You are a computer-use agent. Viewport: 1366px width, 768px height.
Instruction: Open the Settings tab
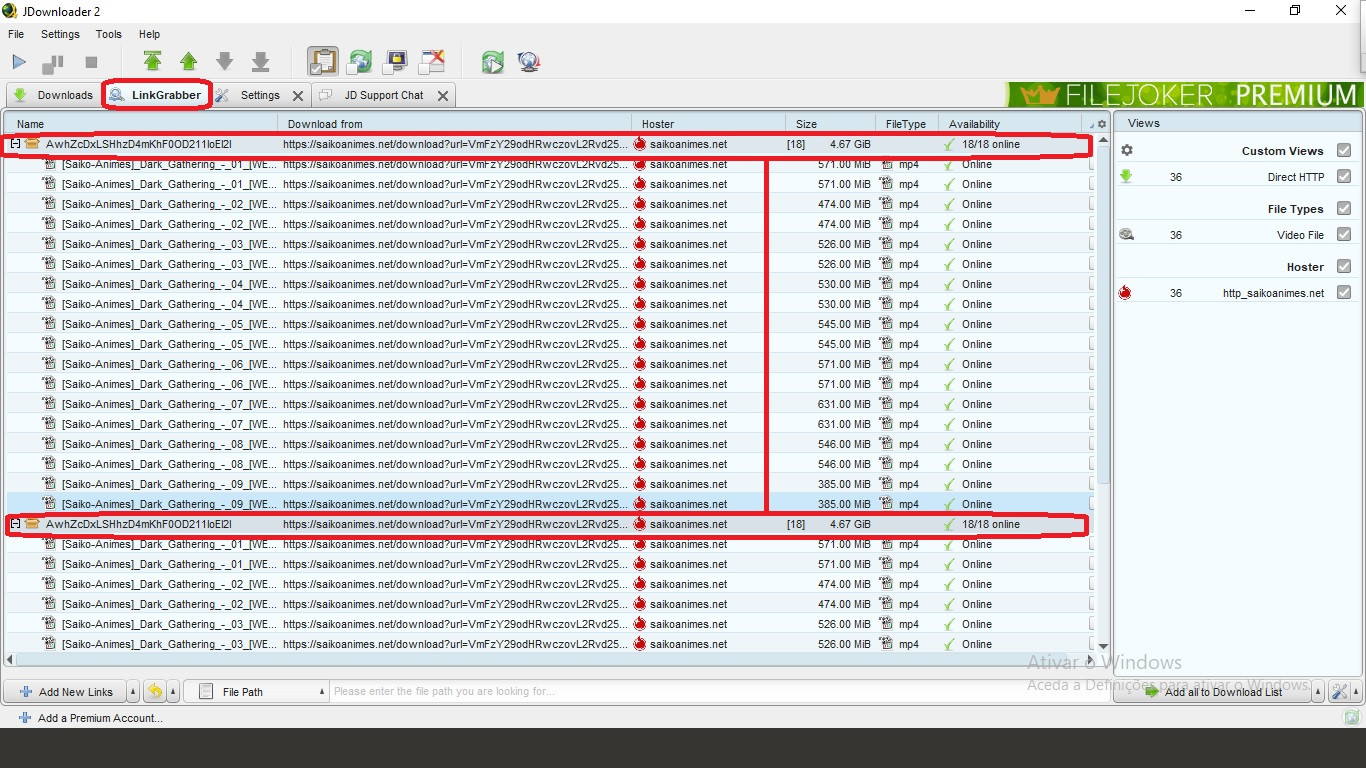tap(260, 95)
